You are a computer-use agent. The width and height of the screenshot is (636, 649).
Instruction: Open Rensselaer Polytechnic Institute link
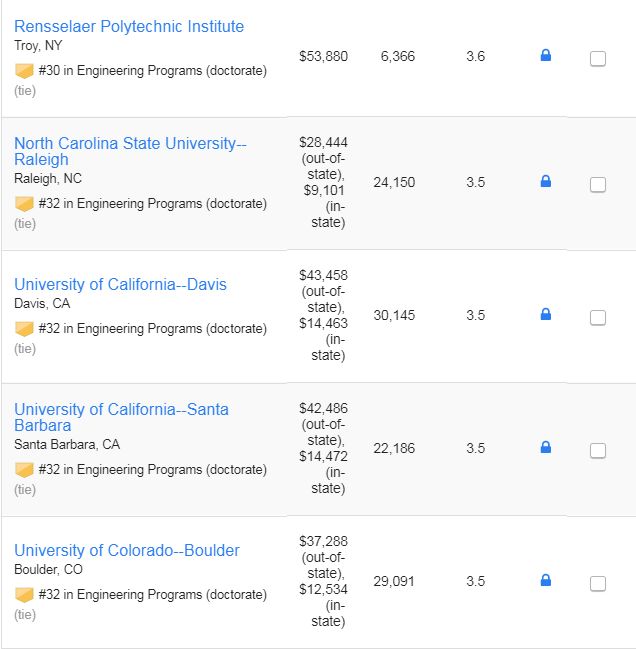[129, 26]
